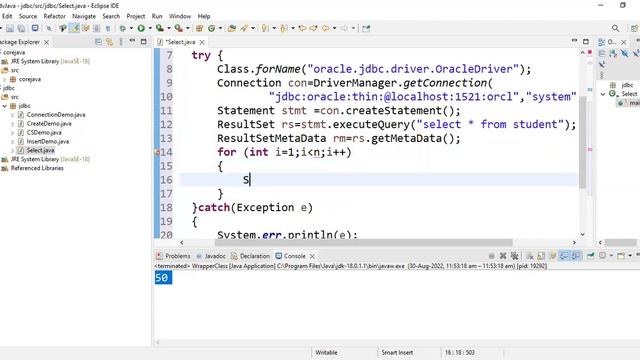Screen dimensions: 640x360
Task: Click the Save toolbar icon
Action: 9,28
